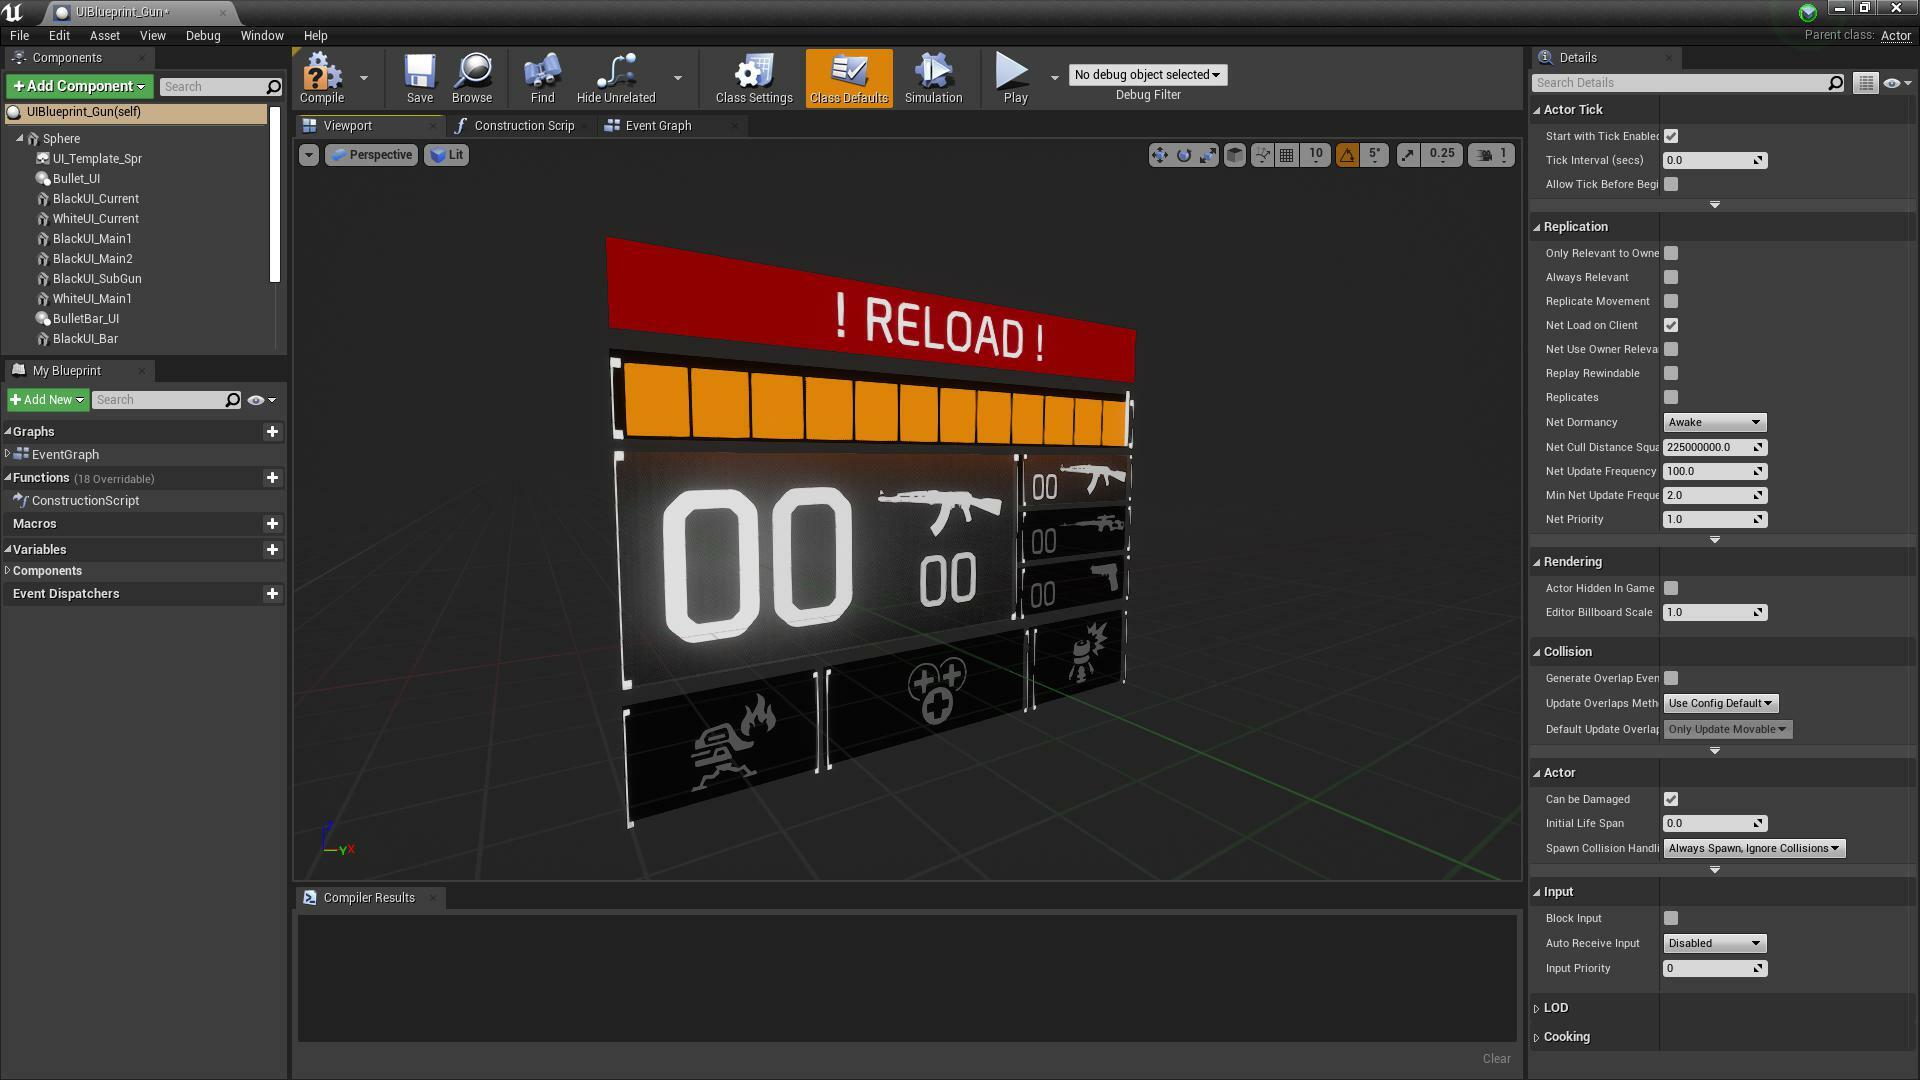
Task: Open the Net Dormancy dropdown
Action: click(1713, 422)
